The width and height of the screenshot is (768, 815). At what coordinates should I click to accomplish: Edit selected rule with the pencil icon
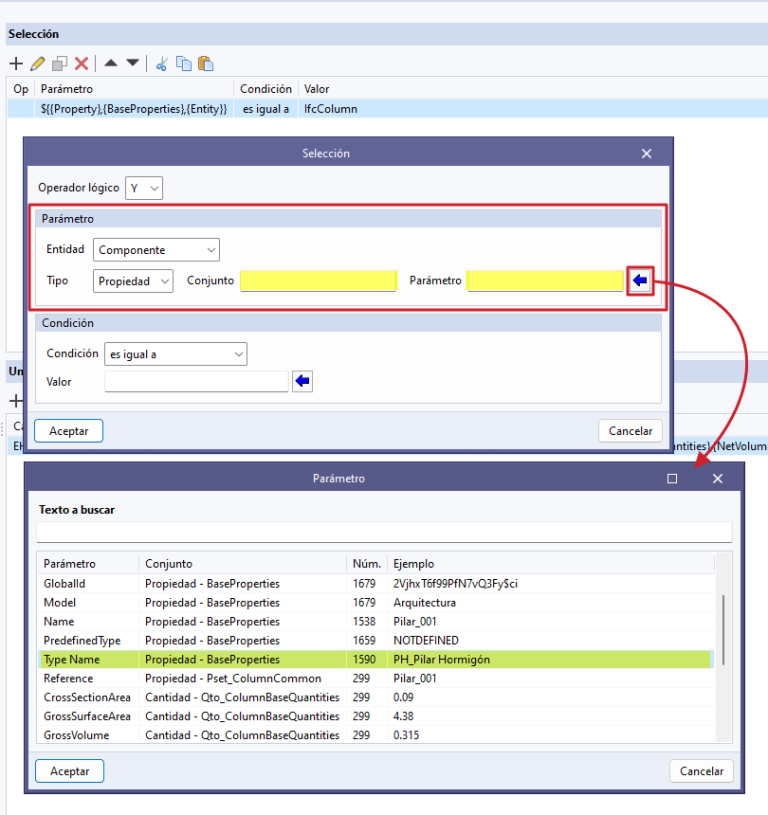[x=37, y=63]
